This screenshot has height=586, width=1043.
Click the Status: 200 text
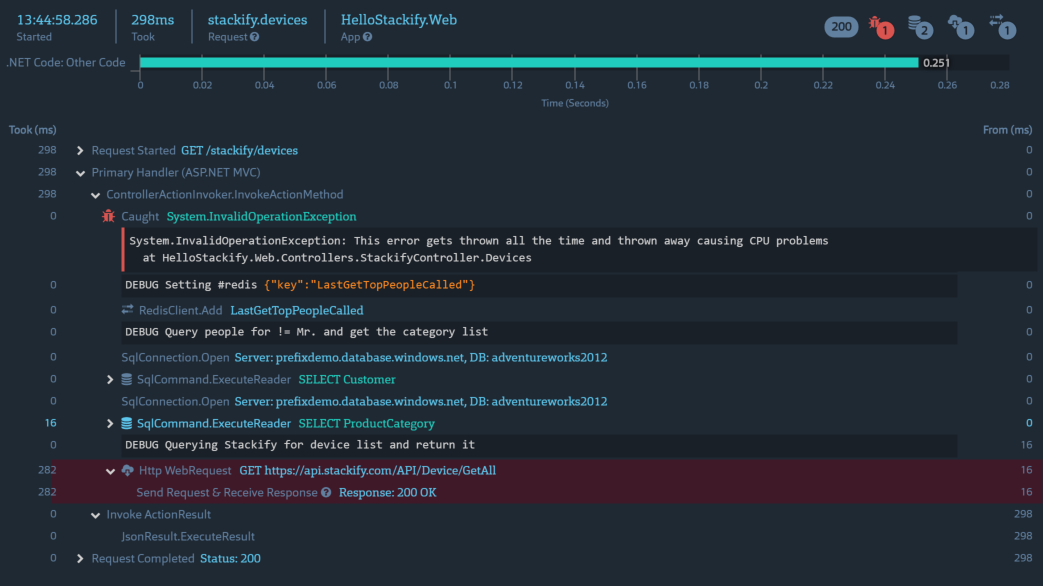point(230,558)
